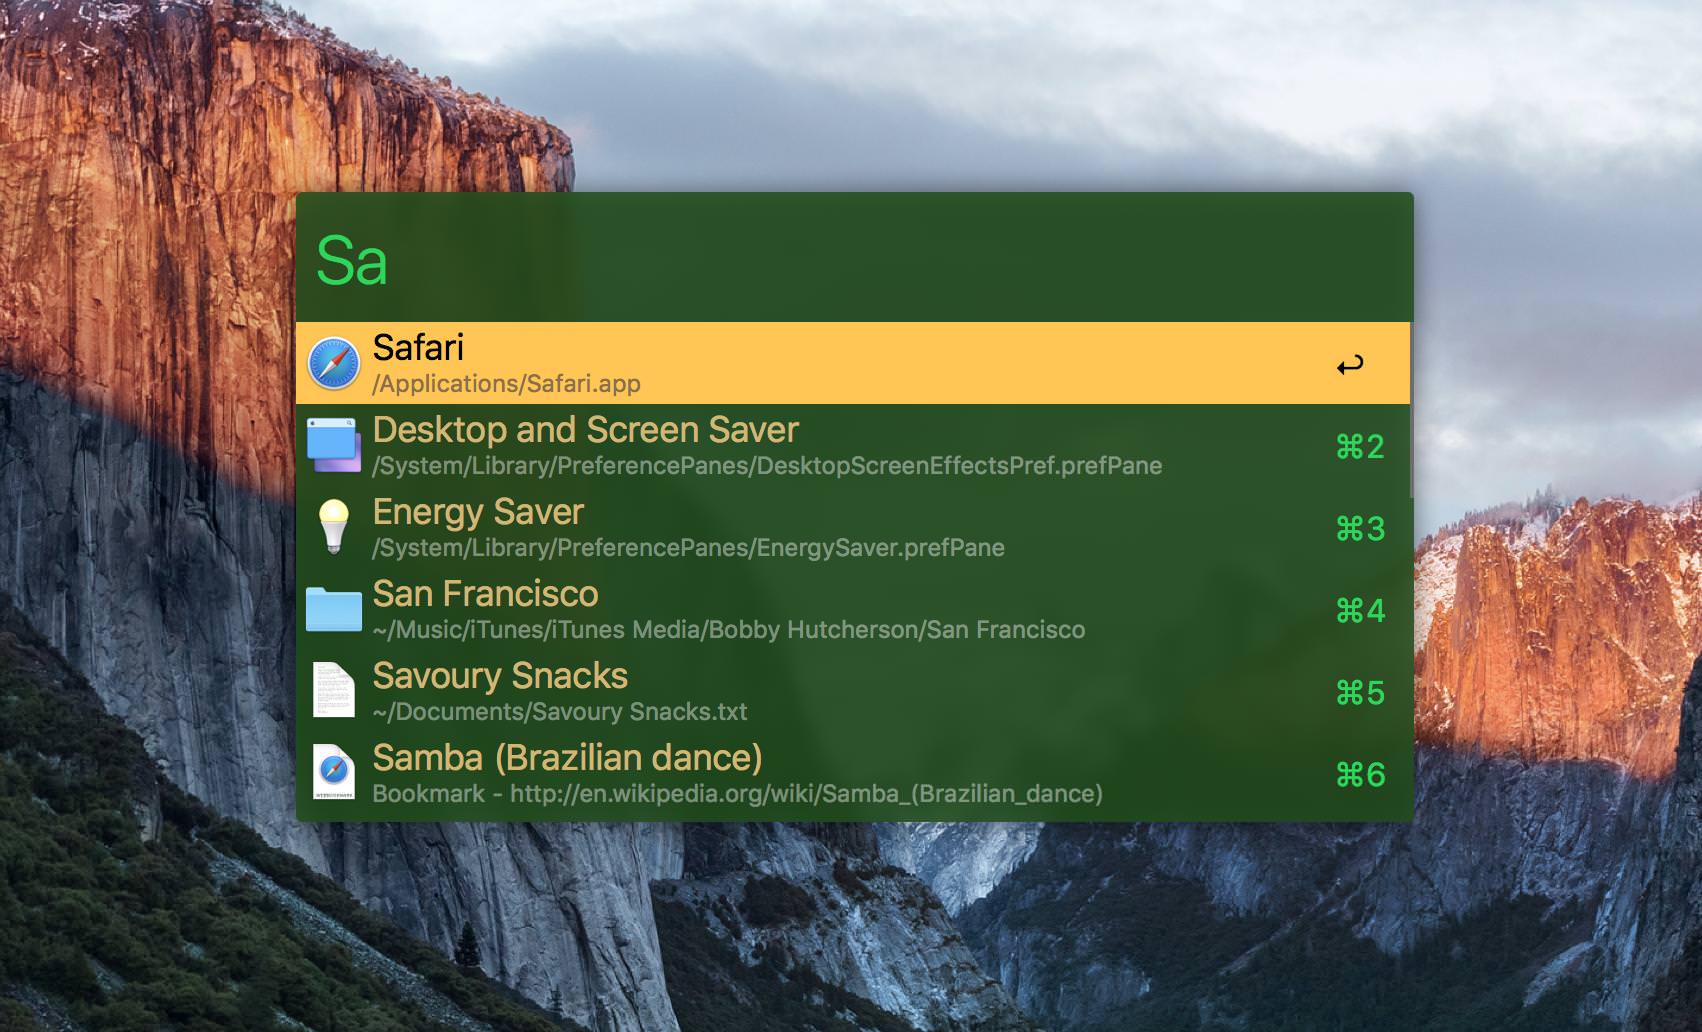
Task: Click the Safari compass icon in results
Action: pos(333,363)
